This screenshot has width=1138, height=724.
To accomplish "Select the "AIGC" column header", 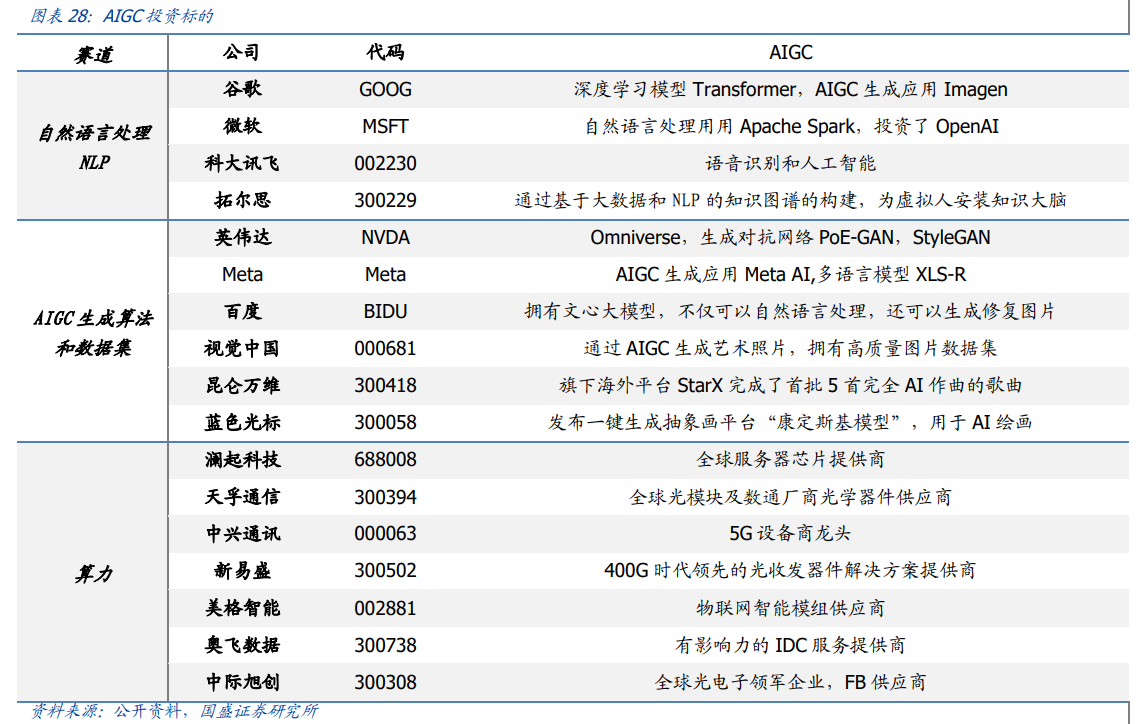I will pyautogui.click(x=792, y=51).
